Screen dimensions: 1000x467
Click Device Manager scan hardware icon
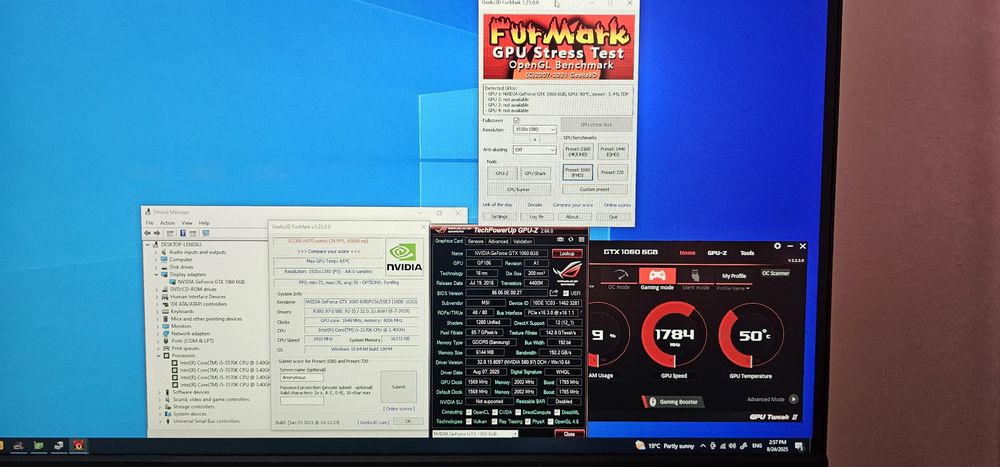click(x=205, y=234)
